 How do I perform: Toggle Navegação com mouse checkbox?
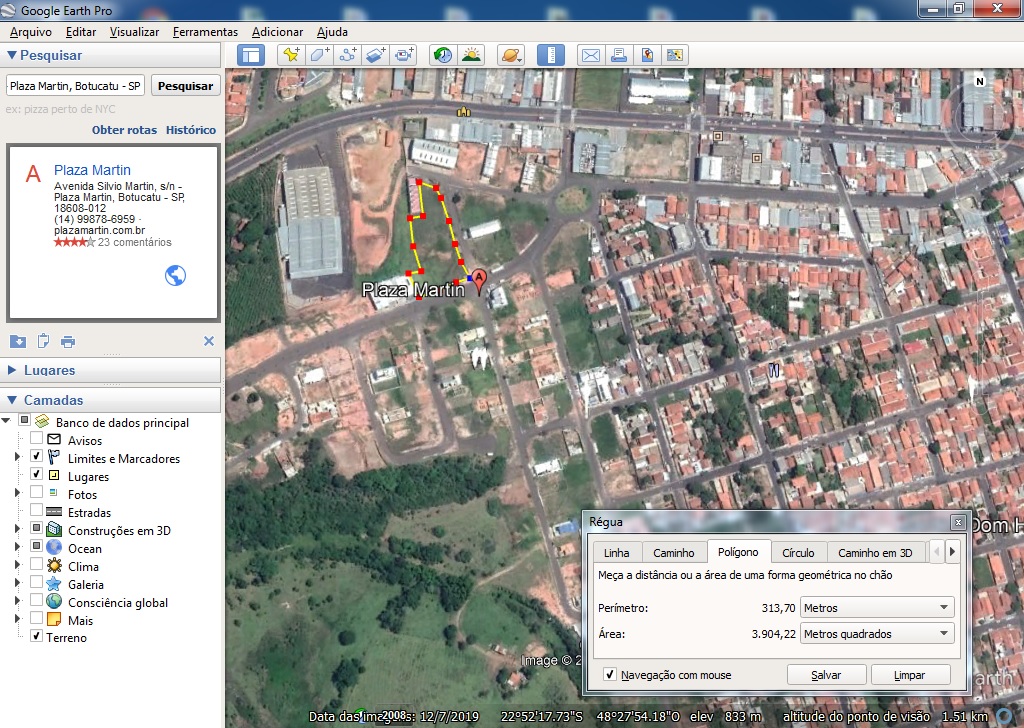(x=609, y=674)
